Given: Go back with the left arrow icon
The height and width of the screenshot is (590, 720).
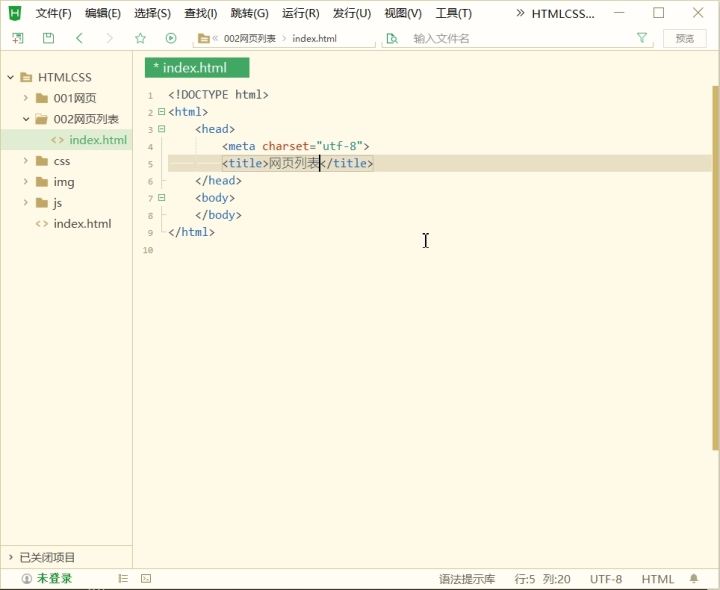Looking at the screenshot, I should [79, 38].
